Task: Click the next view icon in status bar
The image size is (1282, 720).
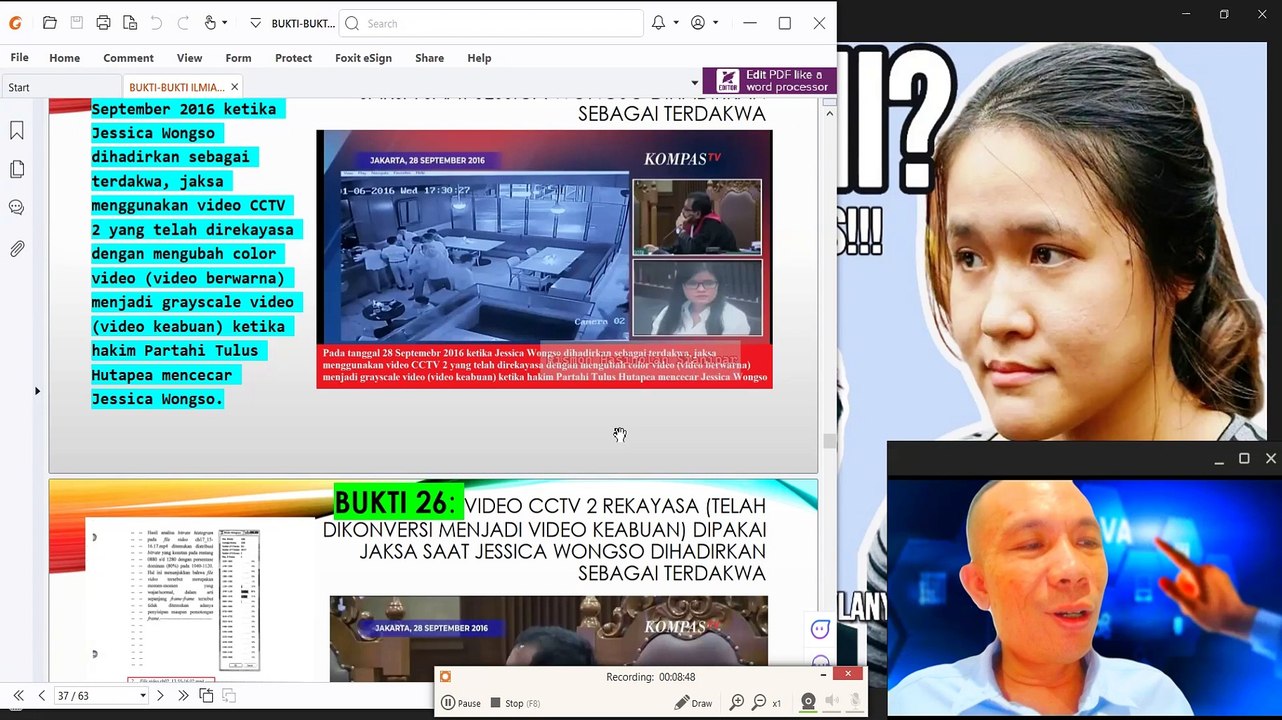Action: (229, 695)
